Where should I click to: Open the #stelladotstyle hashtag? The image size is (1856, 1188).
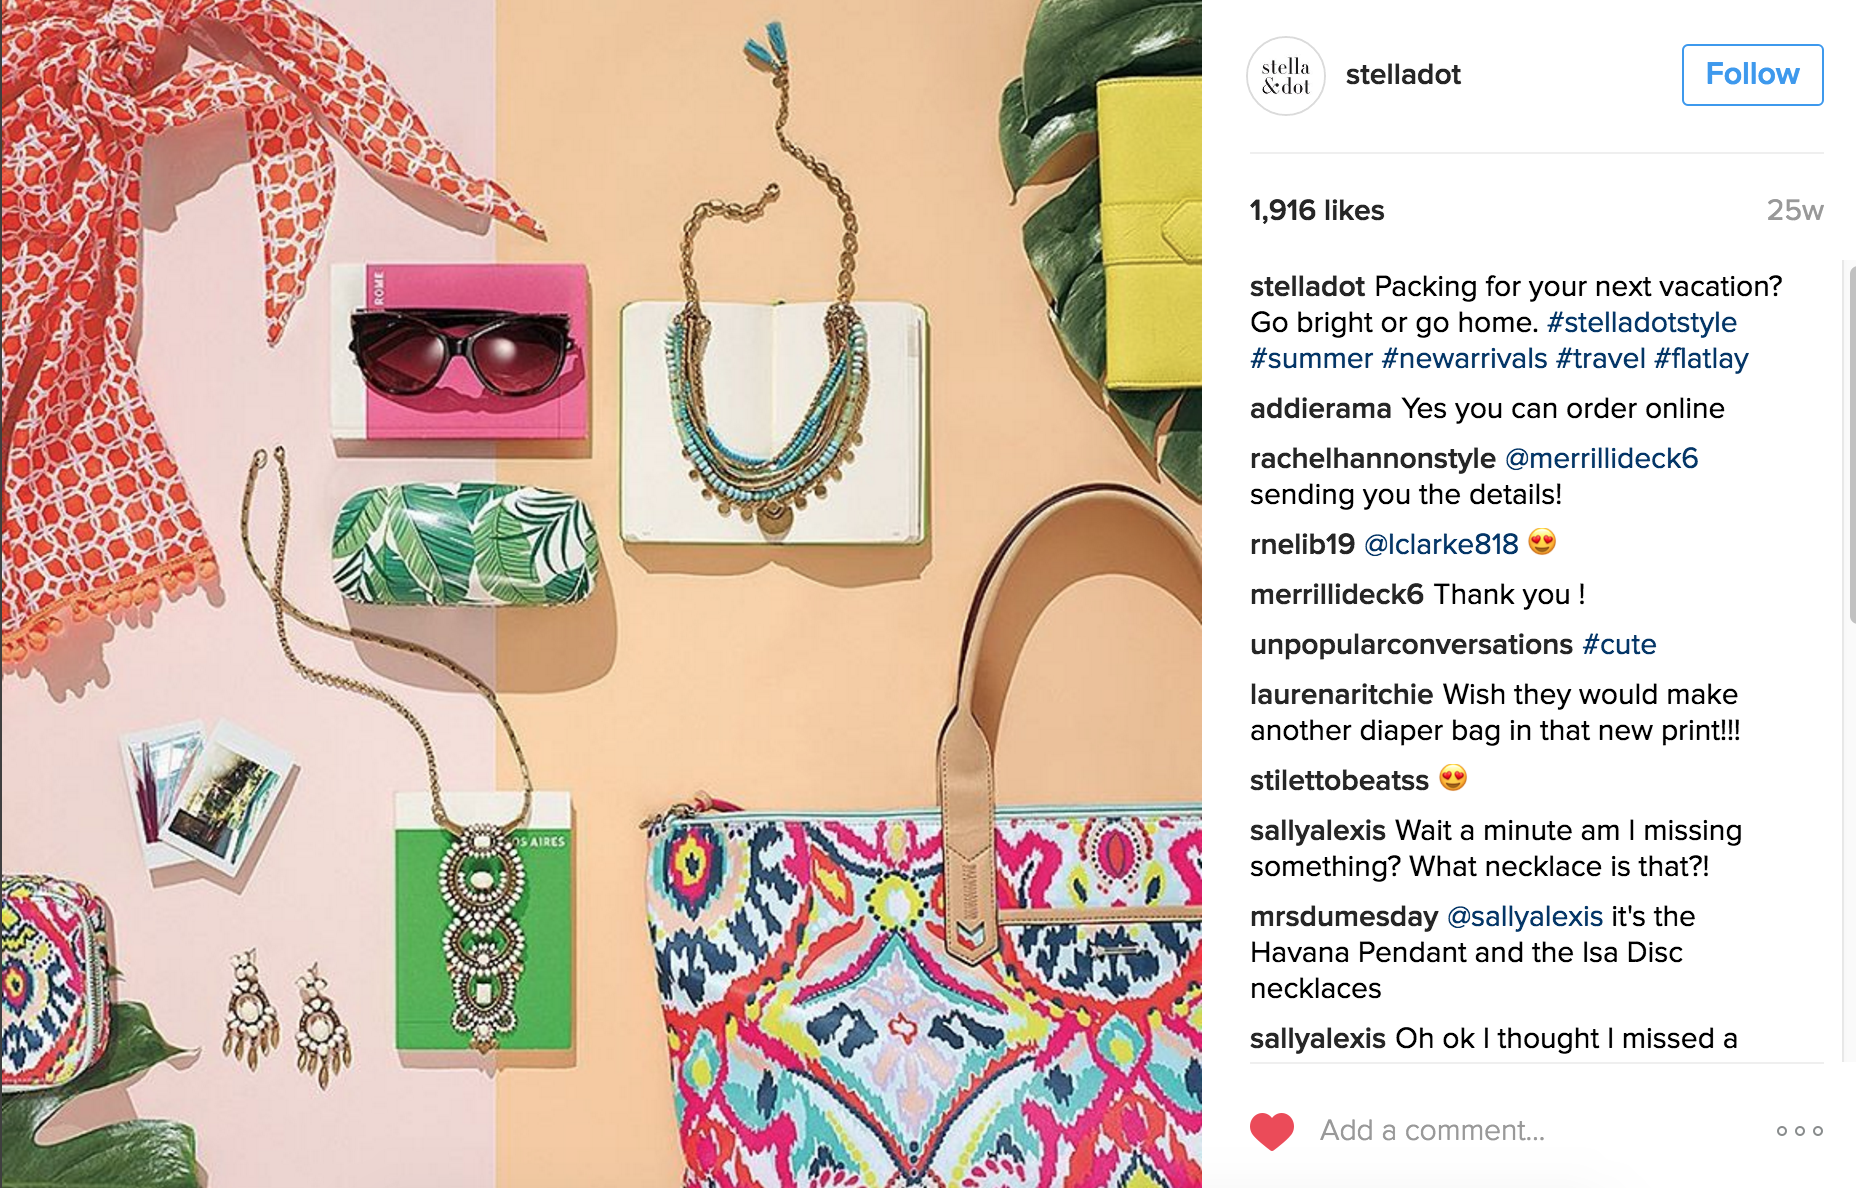point(1642,322)
